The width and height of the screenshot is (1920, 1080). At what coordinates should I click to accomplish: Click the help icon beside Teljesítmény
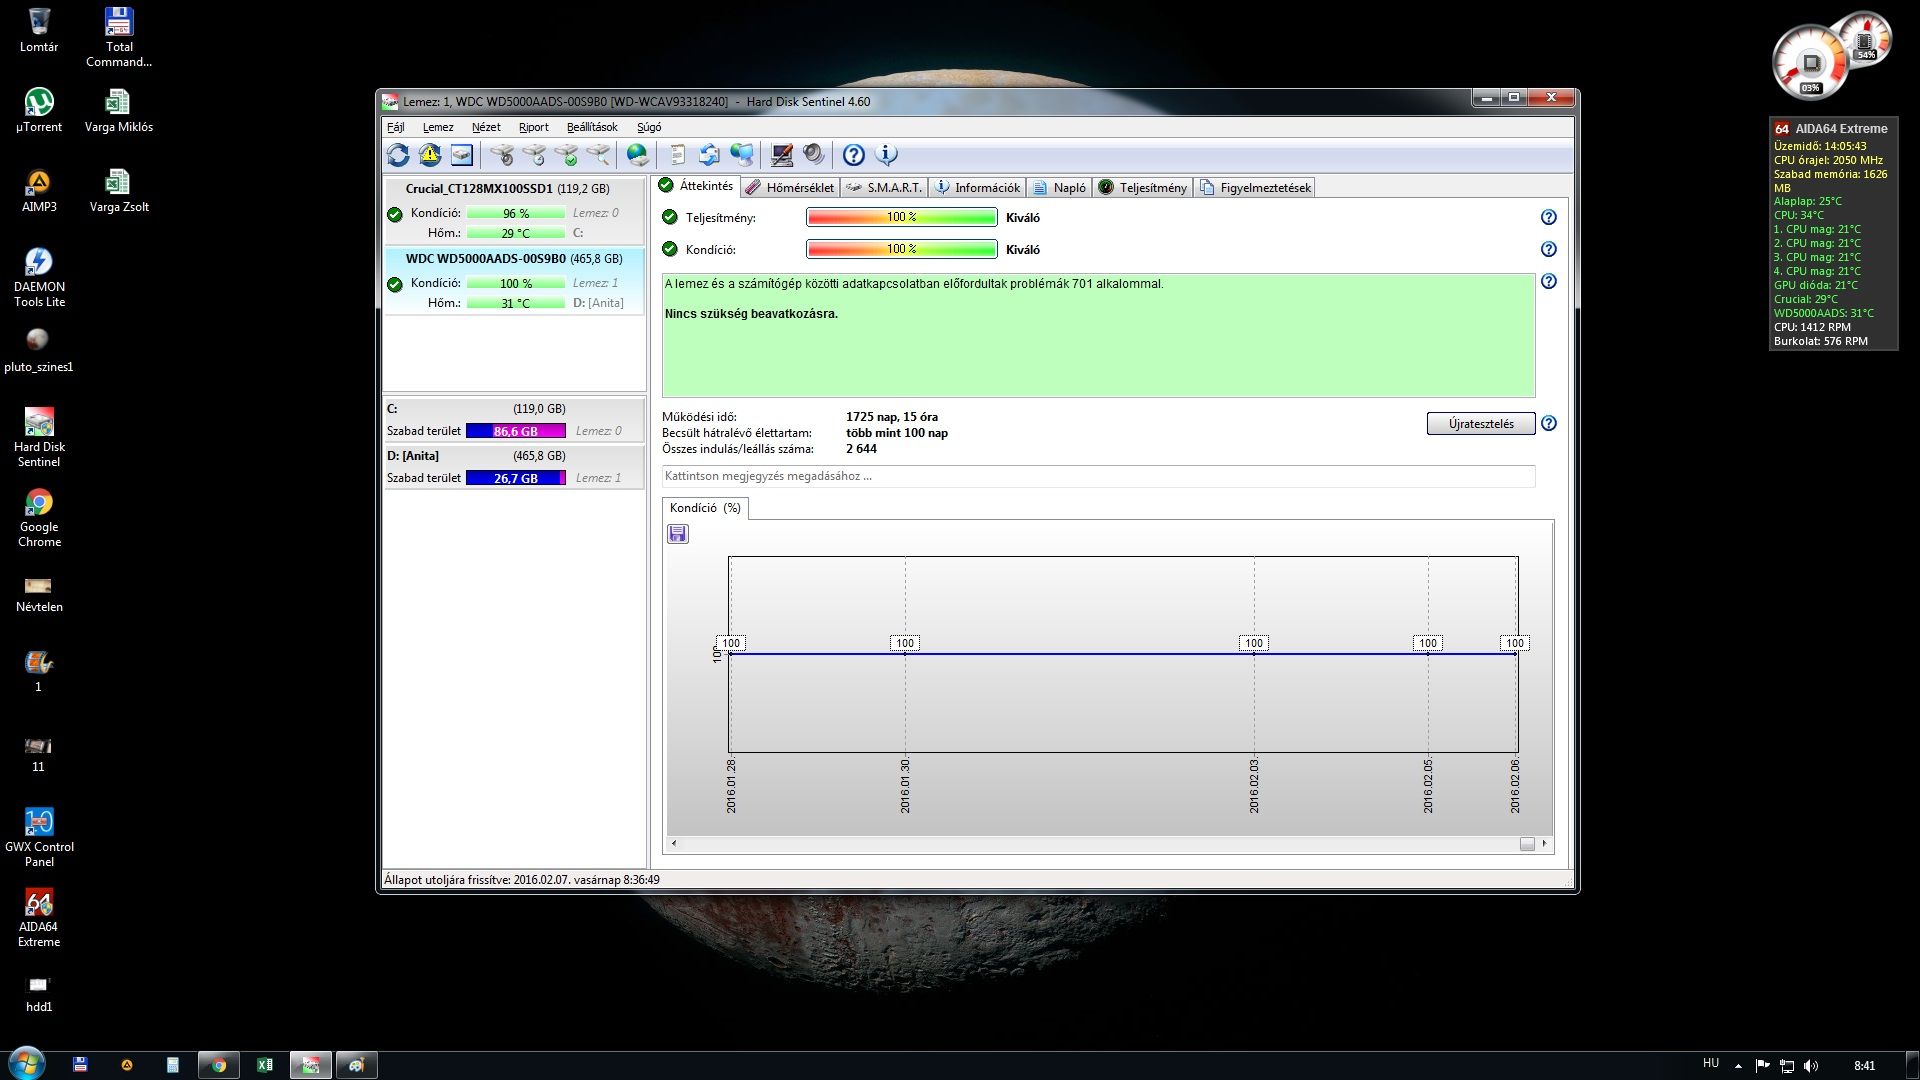click(x=1548, y=217)
